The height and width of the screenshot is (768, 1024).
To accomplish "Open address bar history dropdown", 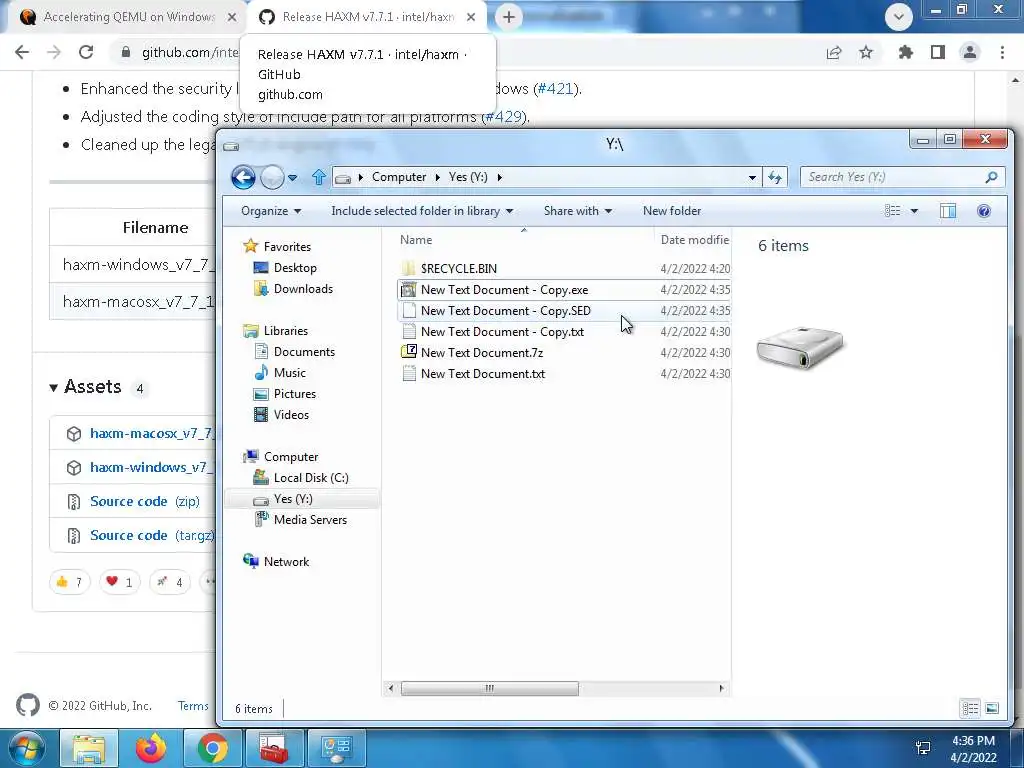I will pyautogui.click(x=752, y=178).
